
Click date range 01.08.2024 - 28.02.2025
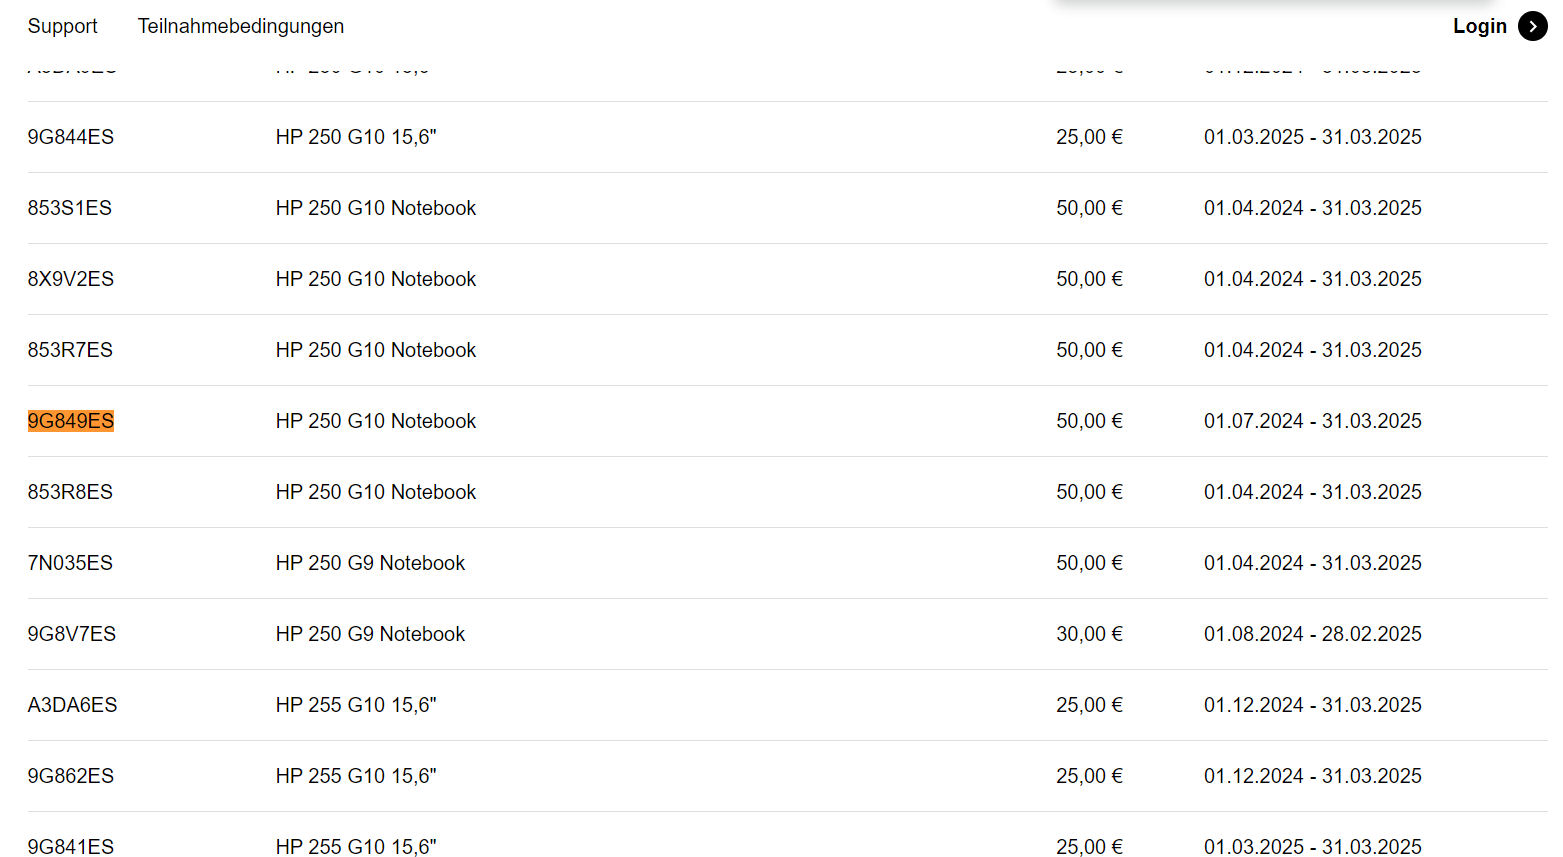[1312, 634]
